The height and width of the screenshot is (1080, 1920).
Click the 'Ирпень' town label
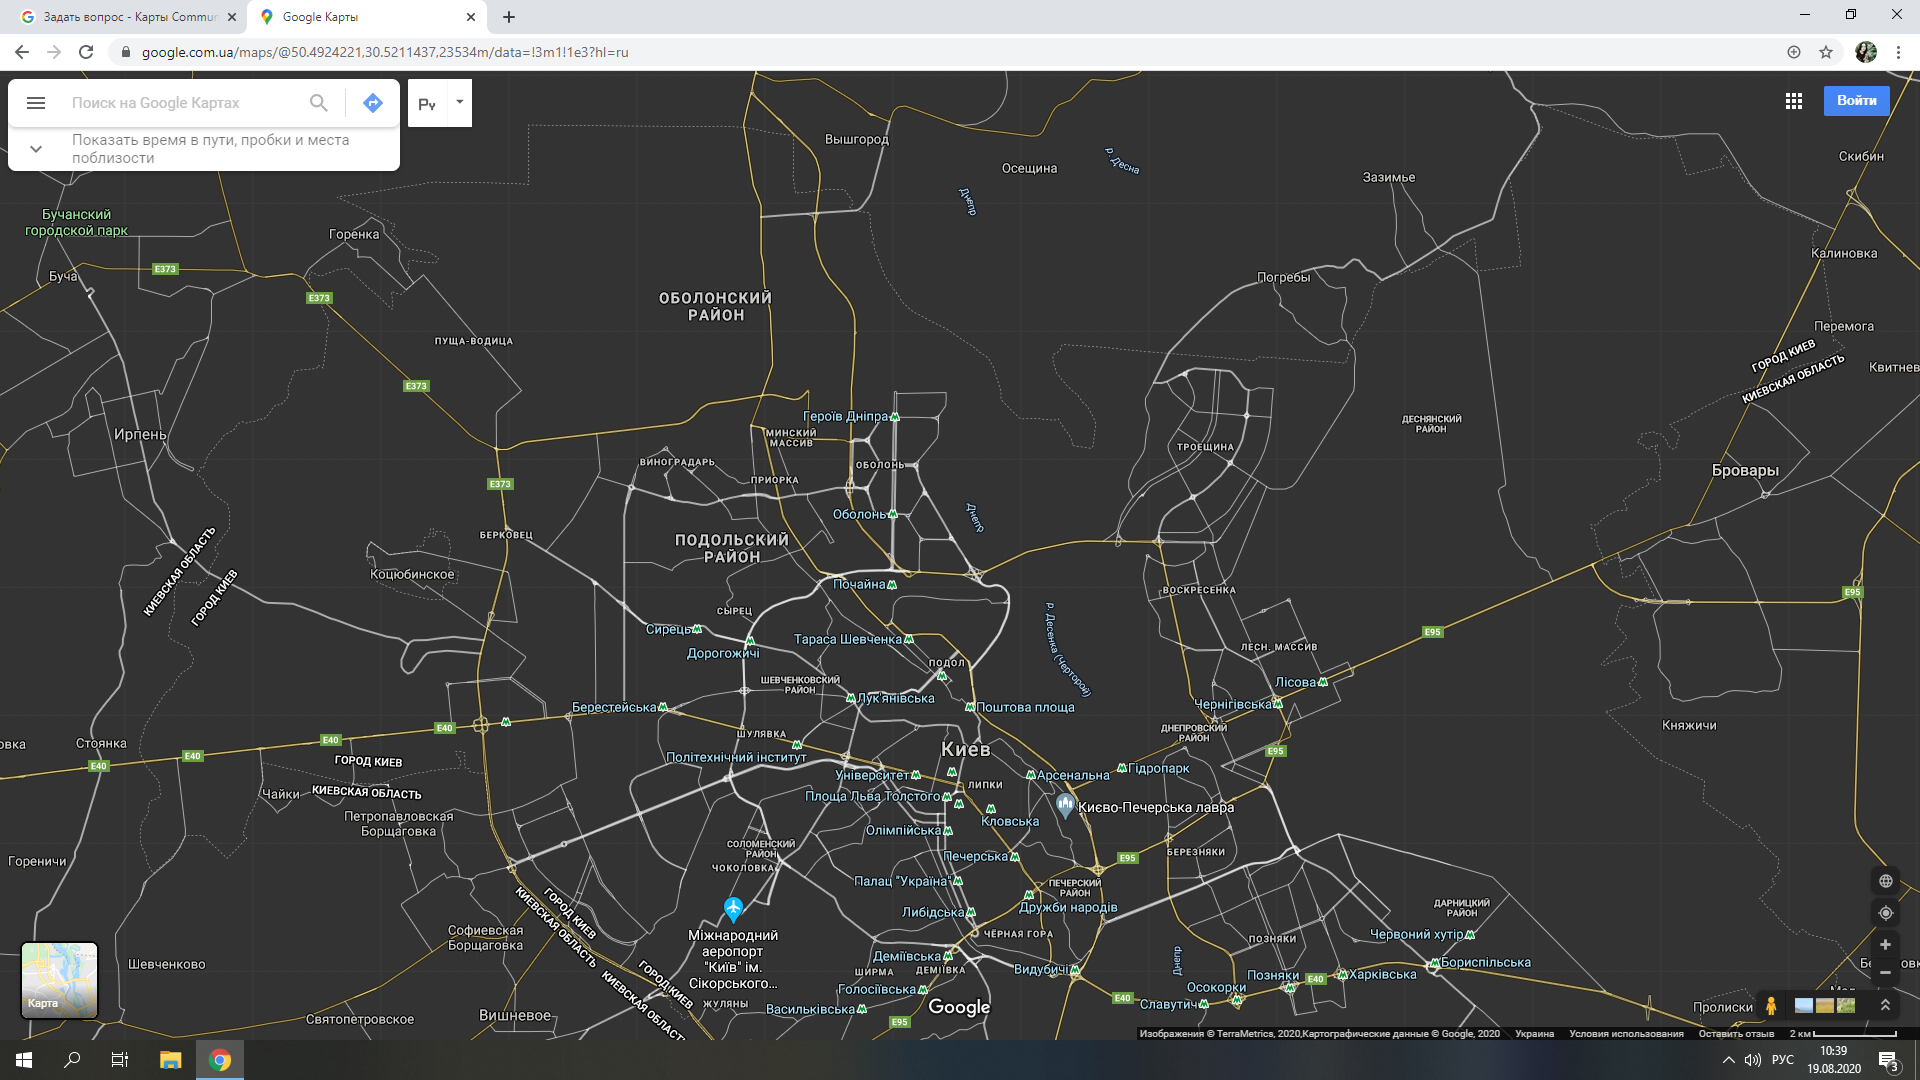[x=140, y=434]
